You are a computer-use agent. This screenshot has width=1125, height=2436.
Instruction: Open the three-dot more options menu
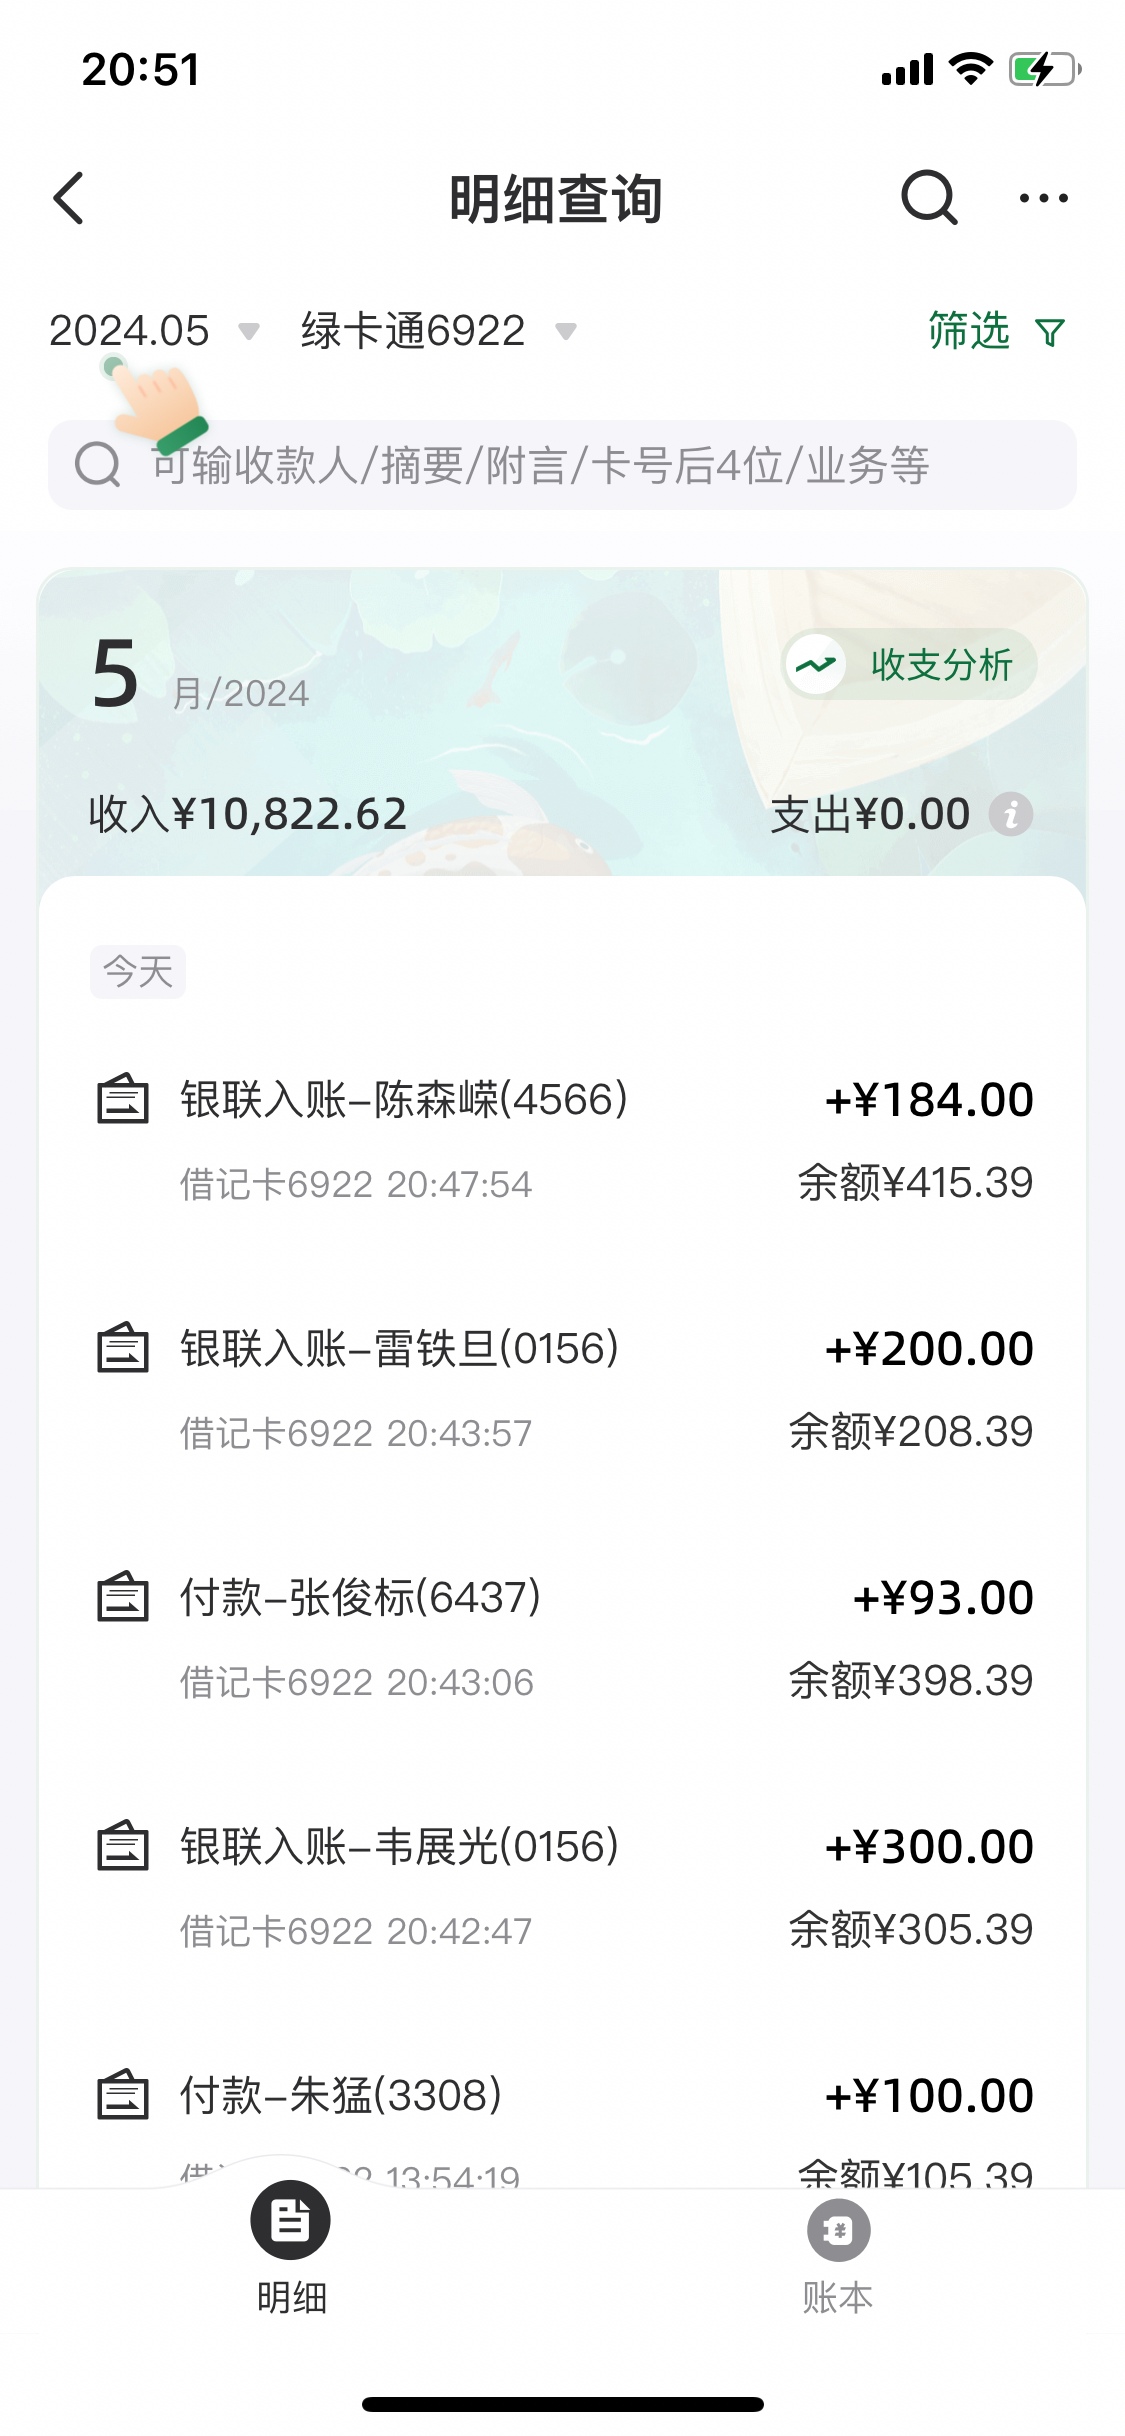coord(1043,198)
